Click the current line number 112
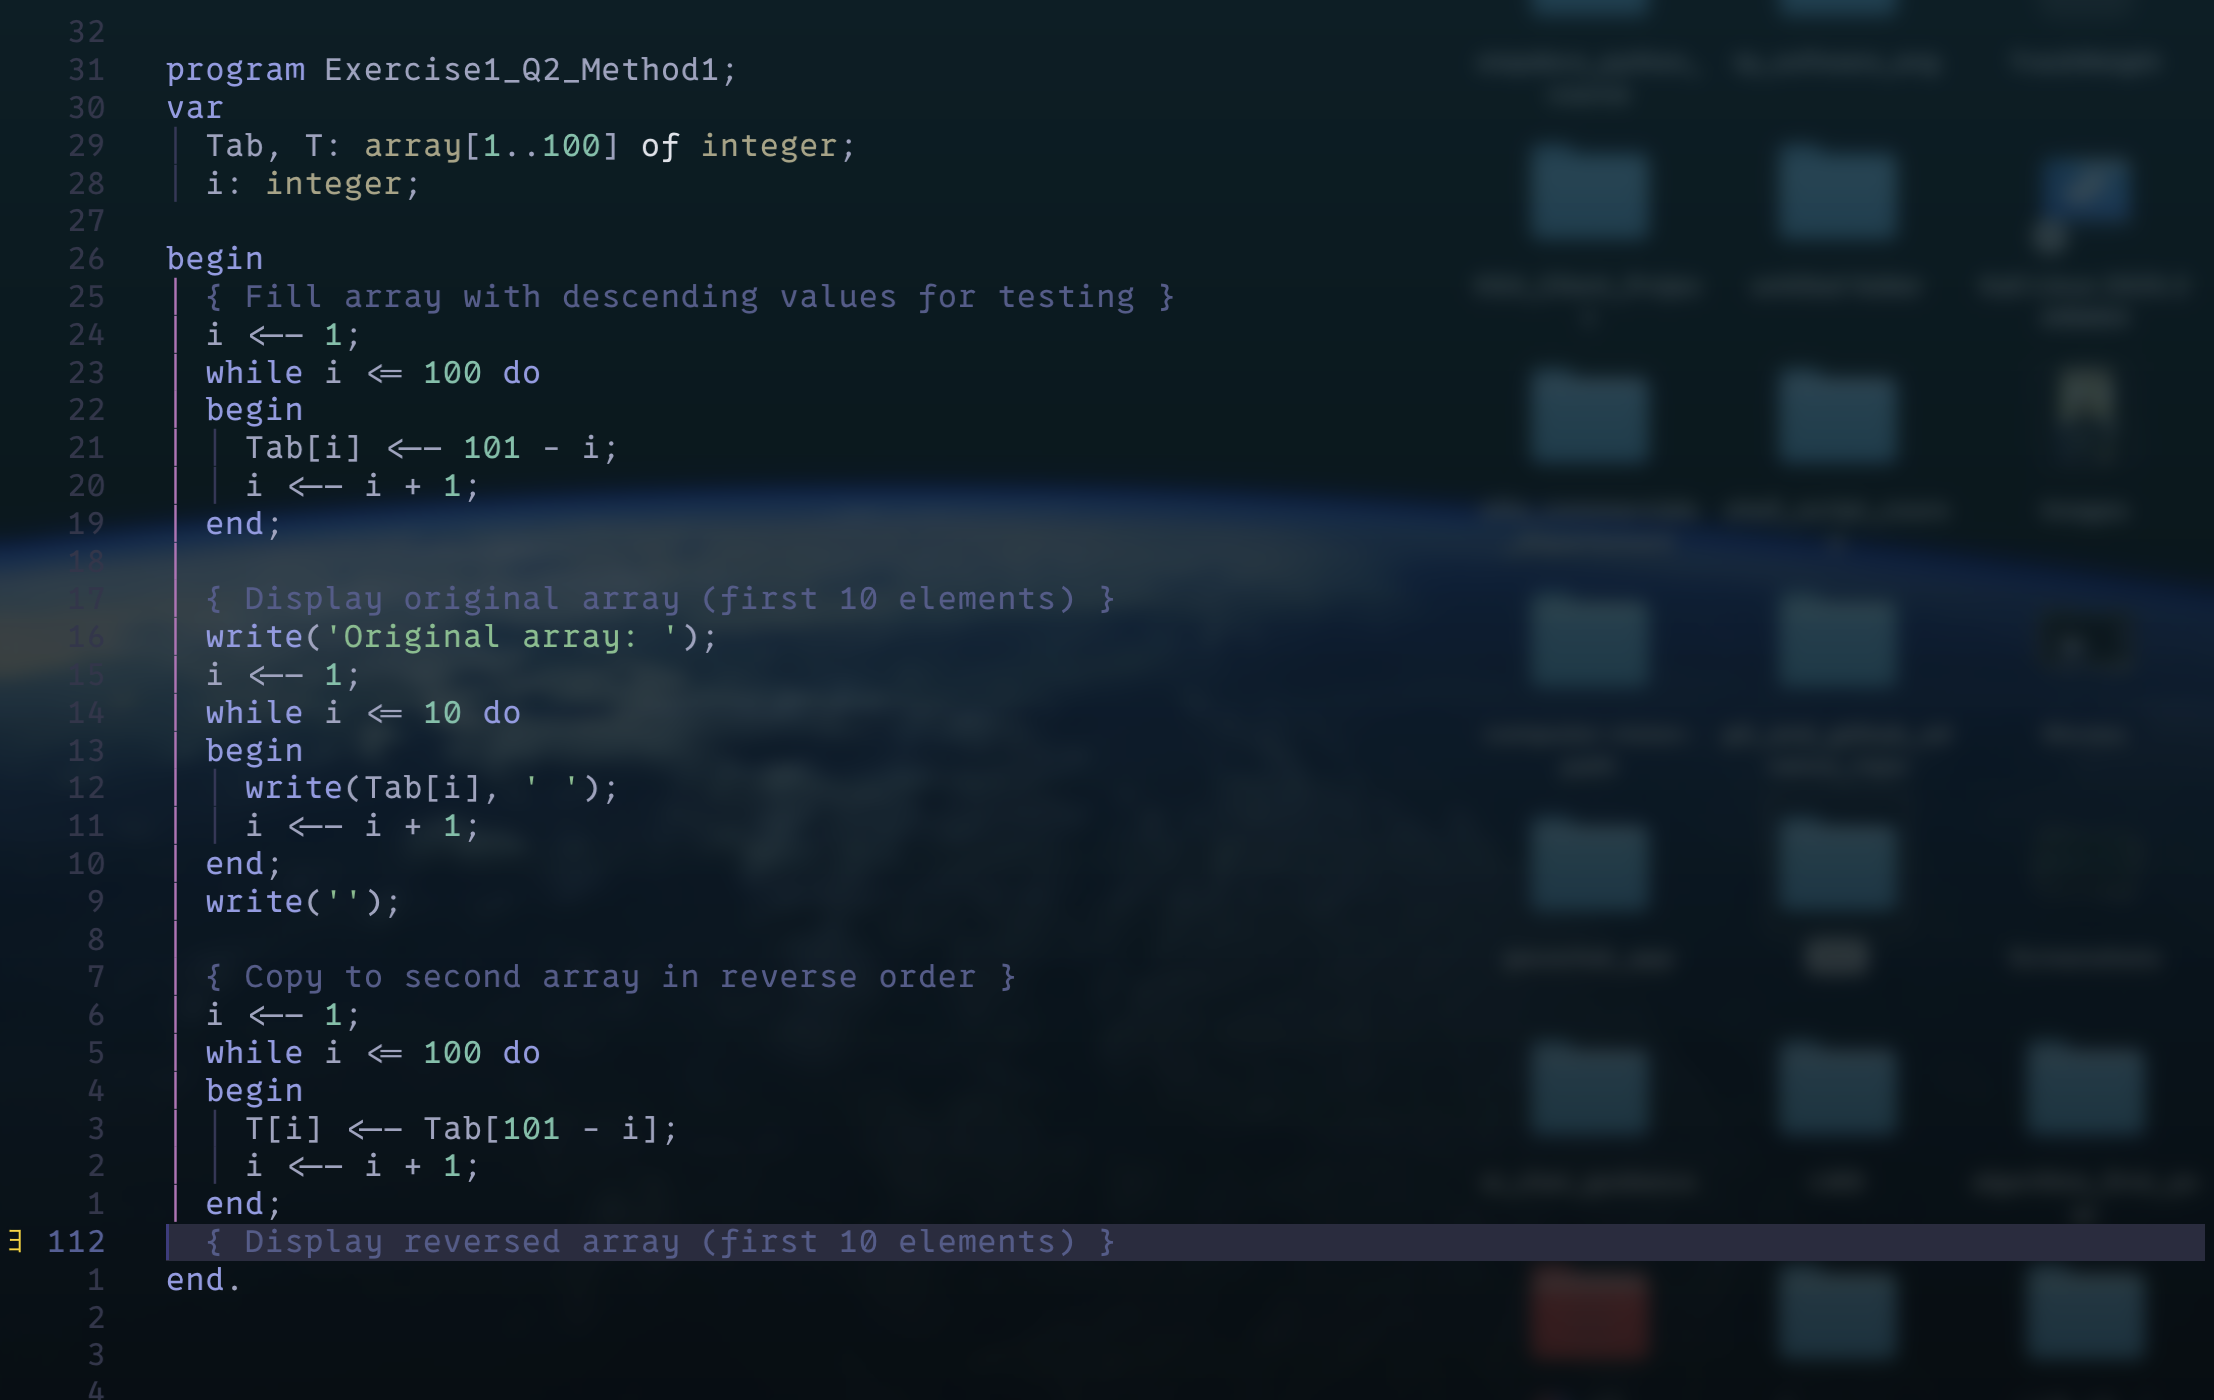The image size is (2214, 1400). click(76, 1241)
